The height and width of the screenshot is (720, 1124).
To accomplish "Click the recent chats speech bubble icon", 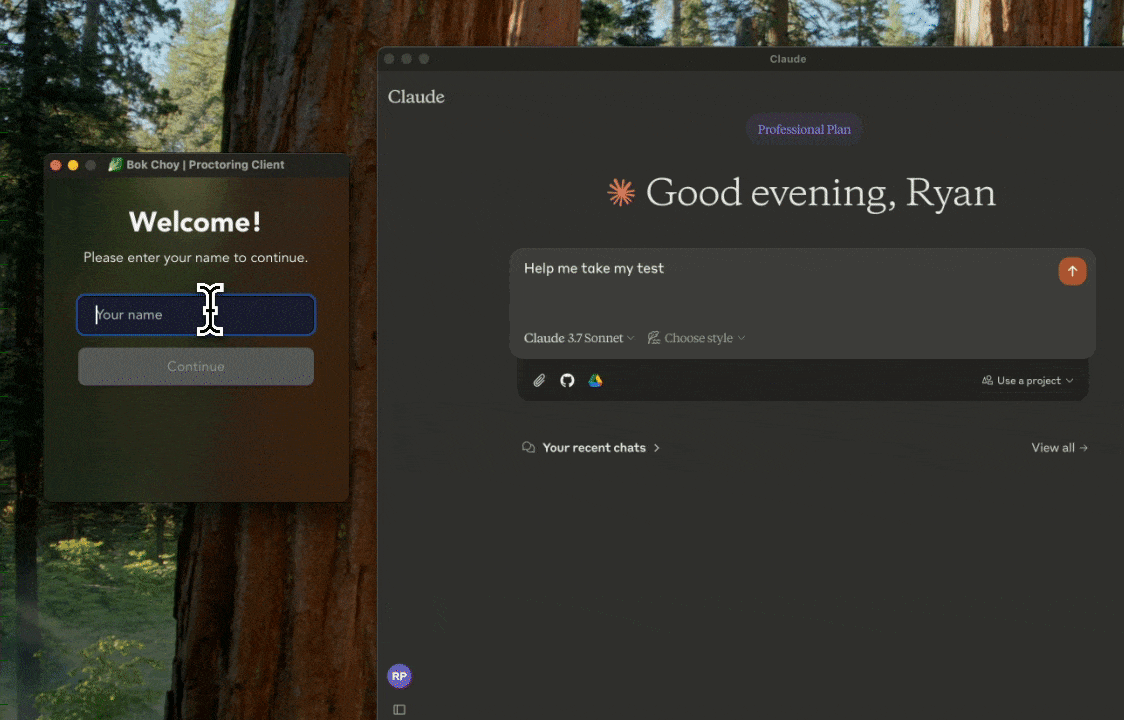I will (x=528, y=447).
